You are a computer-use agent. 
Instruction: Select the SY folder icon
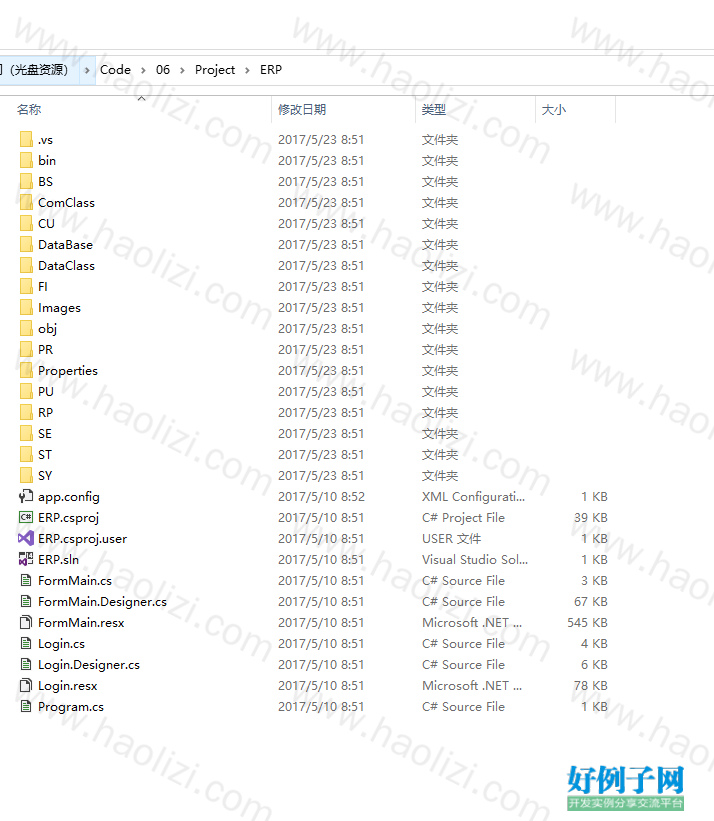pyautogui.click(x=26, y=475)
